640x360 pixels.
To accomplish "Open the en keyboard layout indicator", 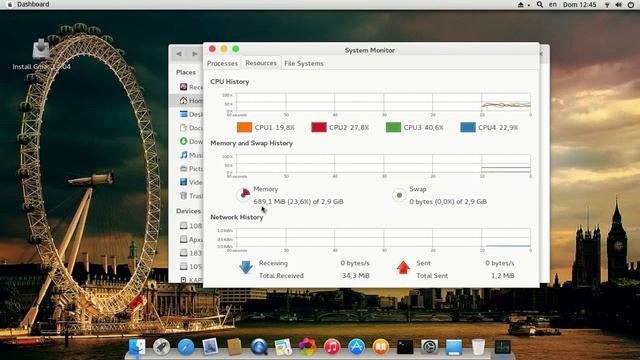I will [553, 4].
